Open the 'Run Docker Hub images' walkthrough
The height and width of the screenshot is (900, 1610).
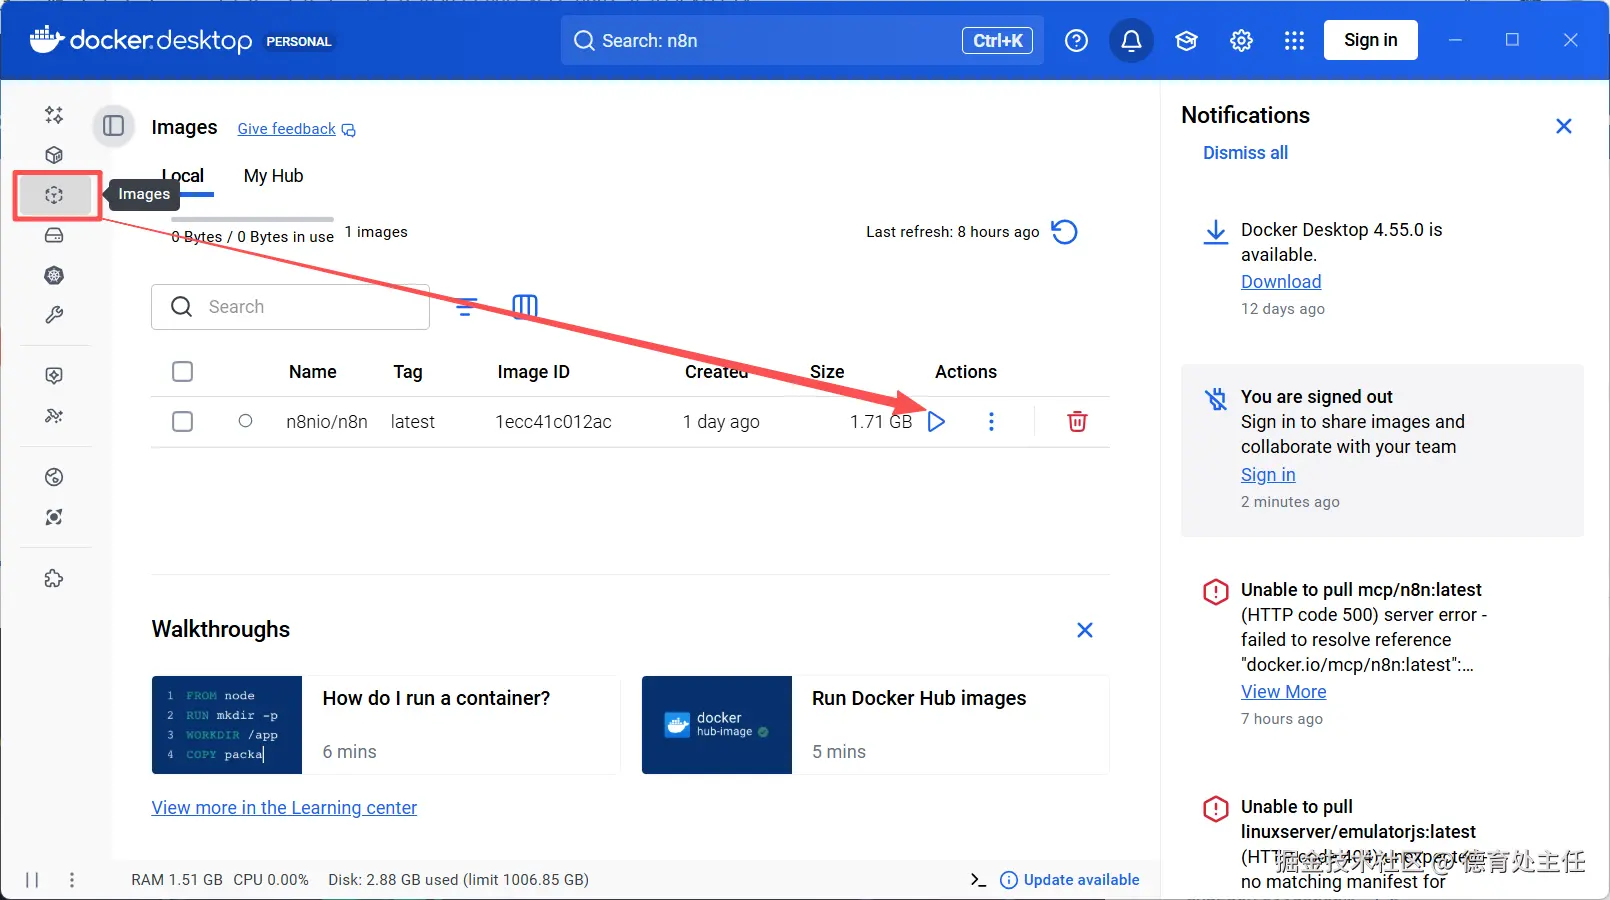pyautogui.click(x=875, y=725)
